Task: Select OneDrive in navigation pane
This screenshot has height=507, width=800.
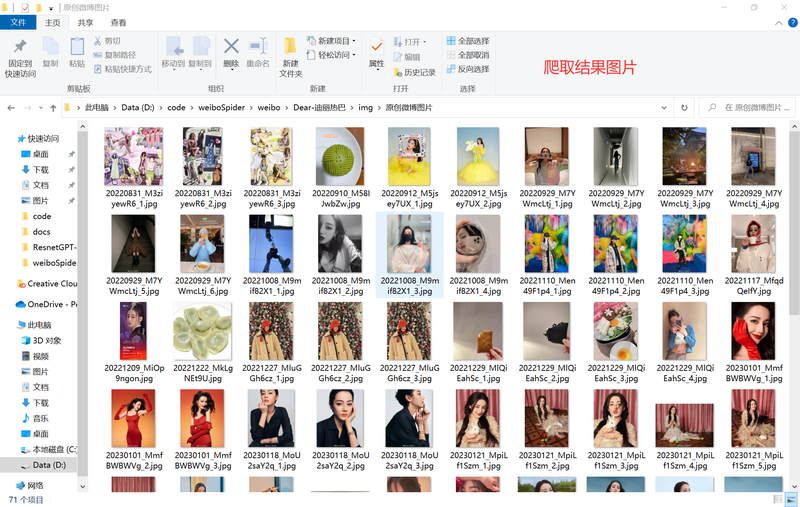Action: [x=46, y=305]
